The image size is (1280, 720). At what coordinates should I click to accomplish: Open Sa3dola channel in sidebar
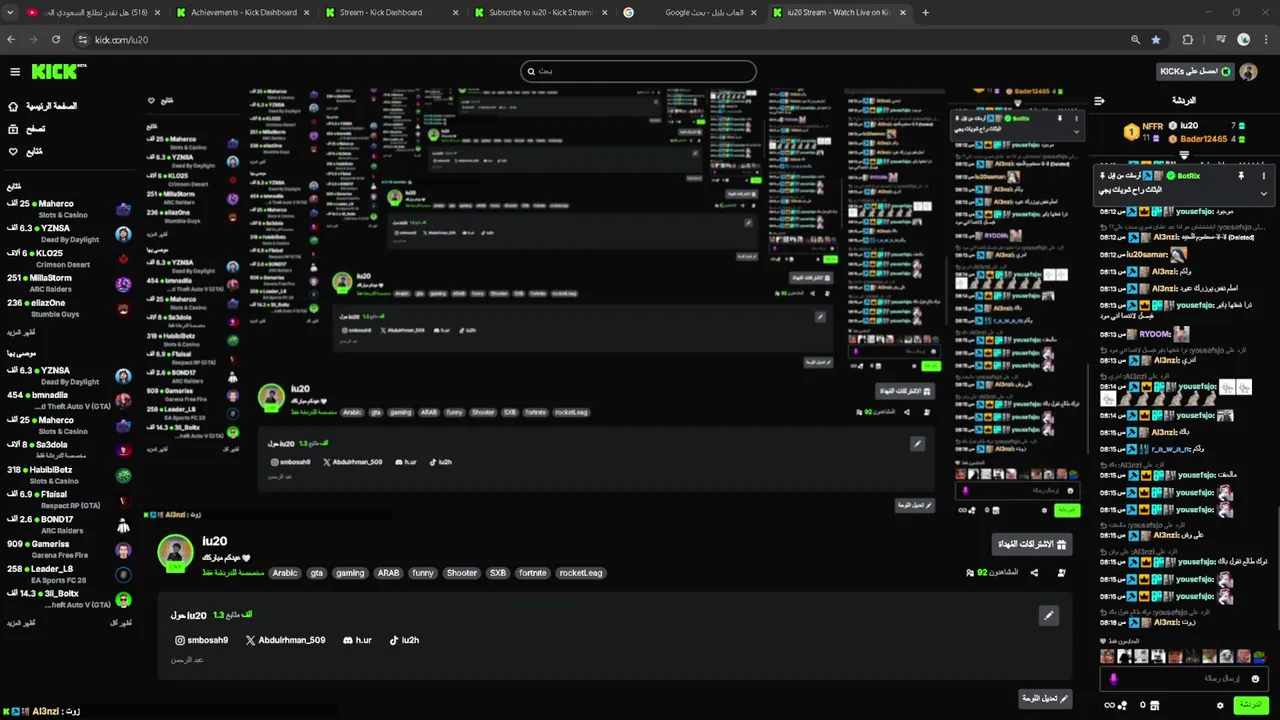click(67, 449)
